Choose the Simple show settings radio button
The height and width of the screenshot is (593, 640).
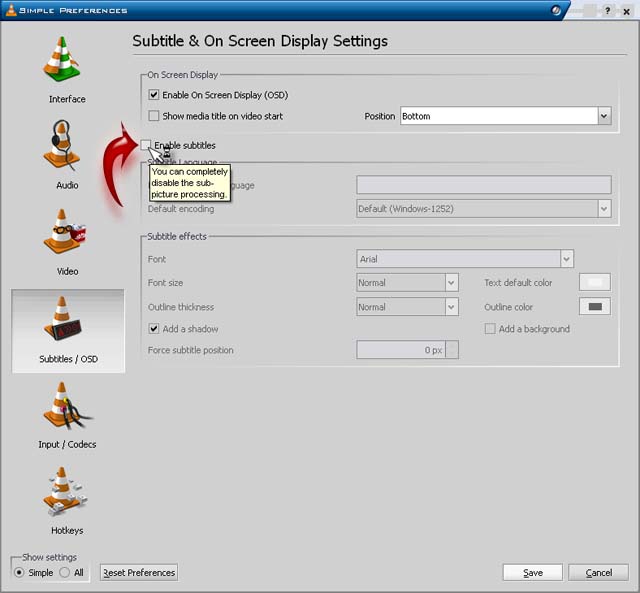[20, 572]
